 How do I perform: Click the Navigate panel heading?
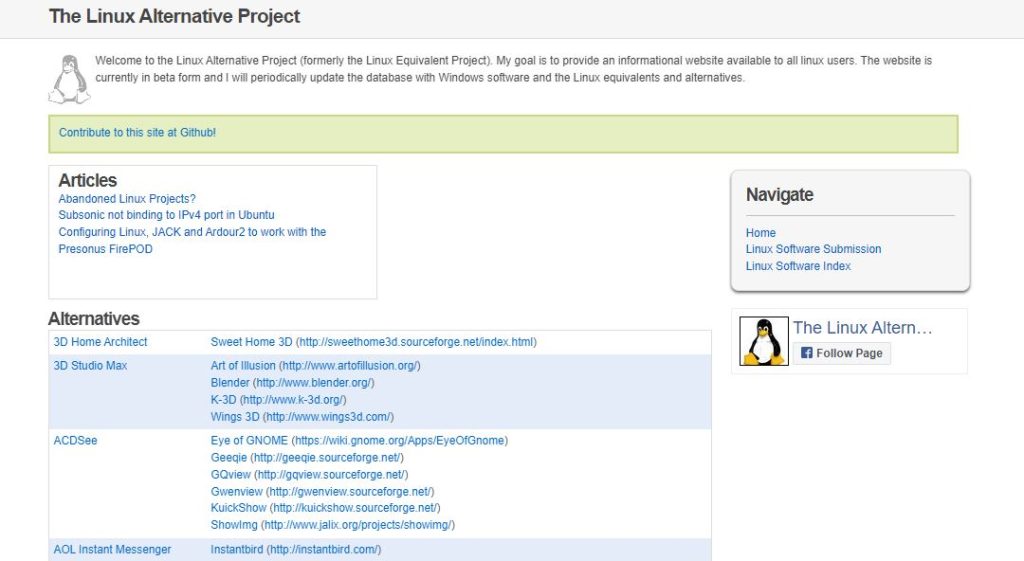tap(780, 195)
